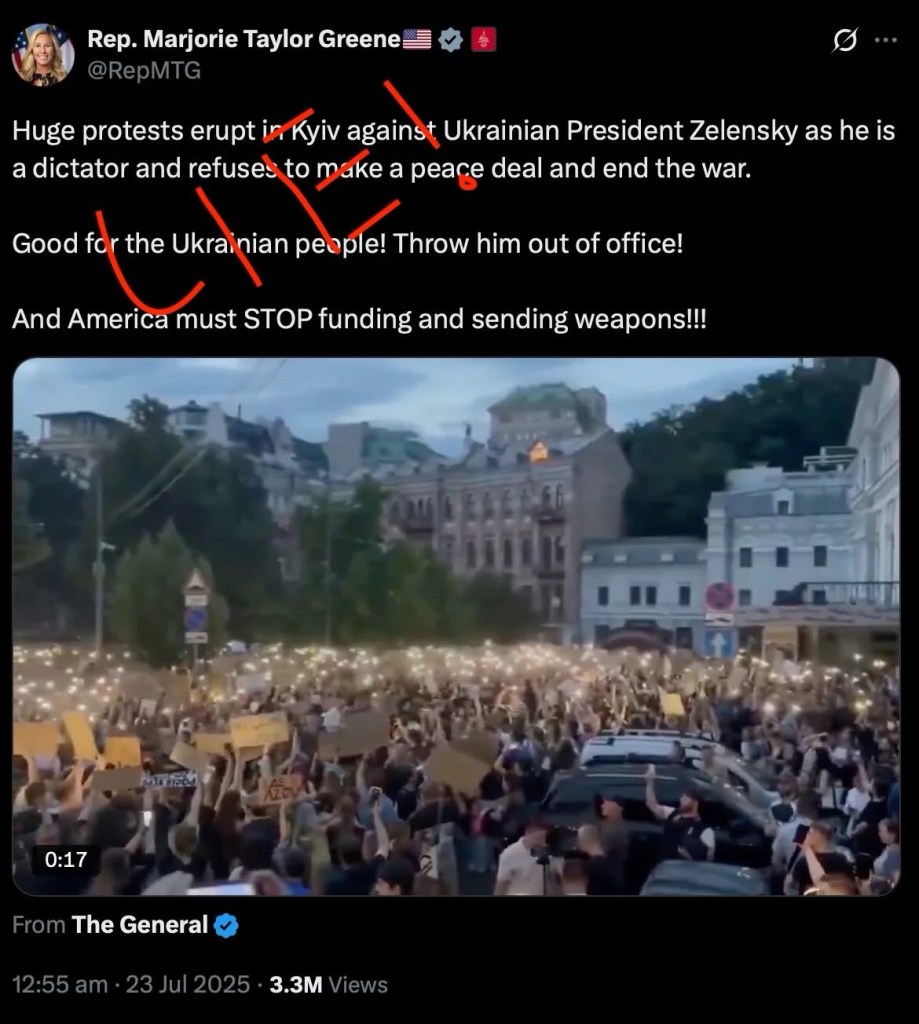
Task: Open The General source account link
Action: [139, 926]
